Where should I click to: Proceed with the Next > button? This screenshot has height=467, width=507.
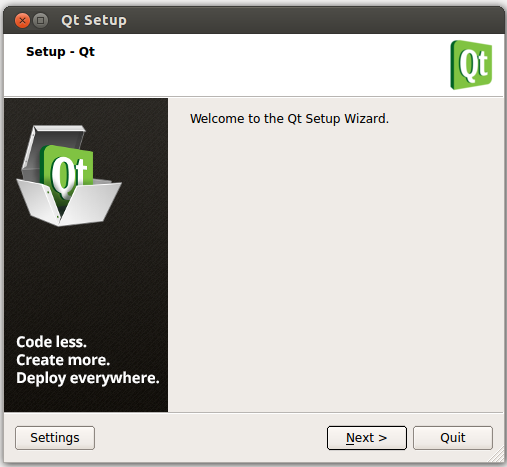pyautogui.click(x=367, y=438)
